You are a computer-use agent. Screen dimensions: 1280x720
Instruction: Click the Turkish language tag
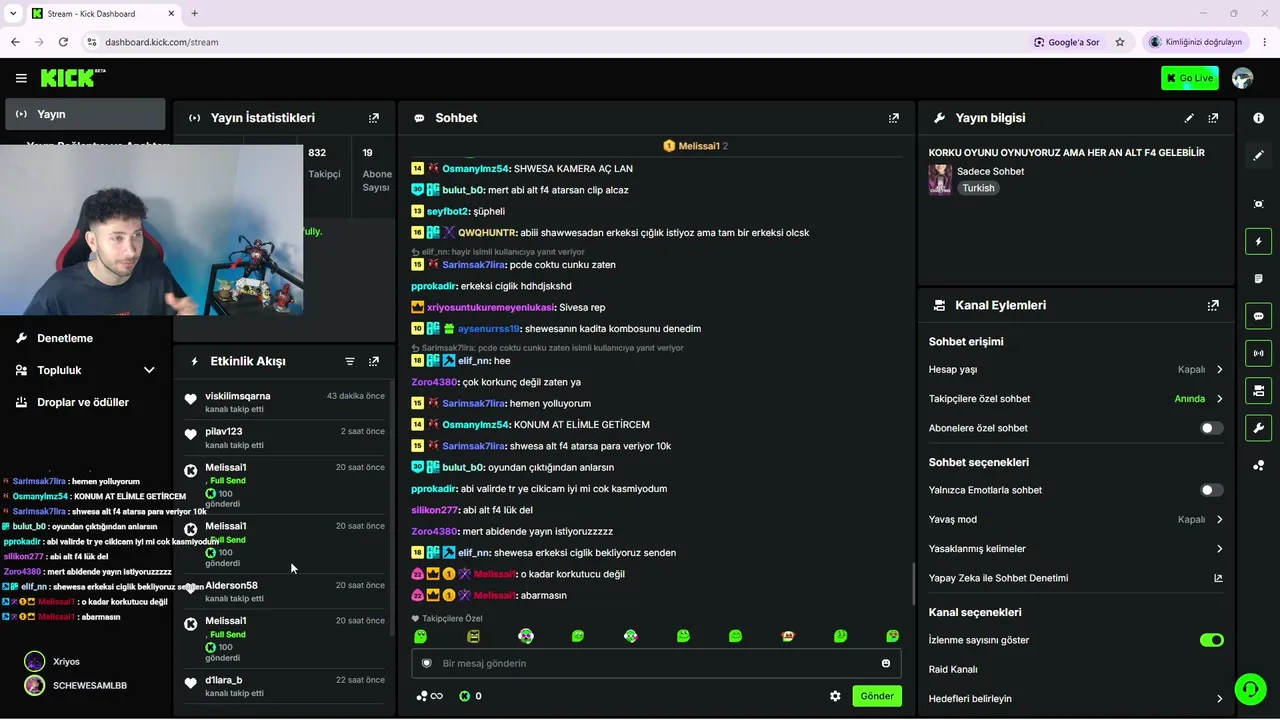pos(978,188)
